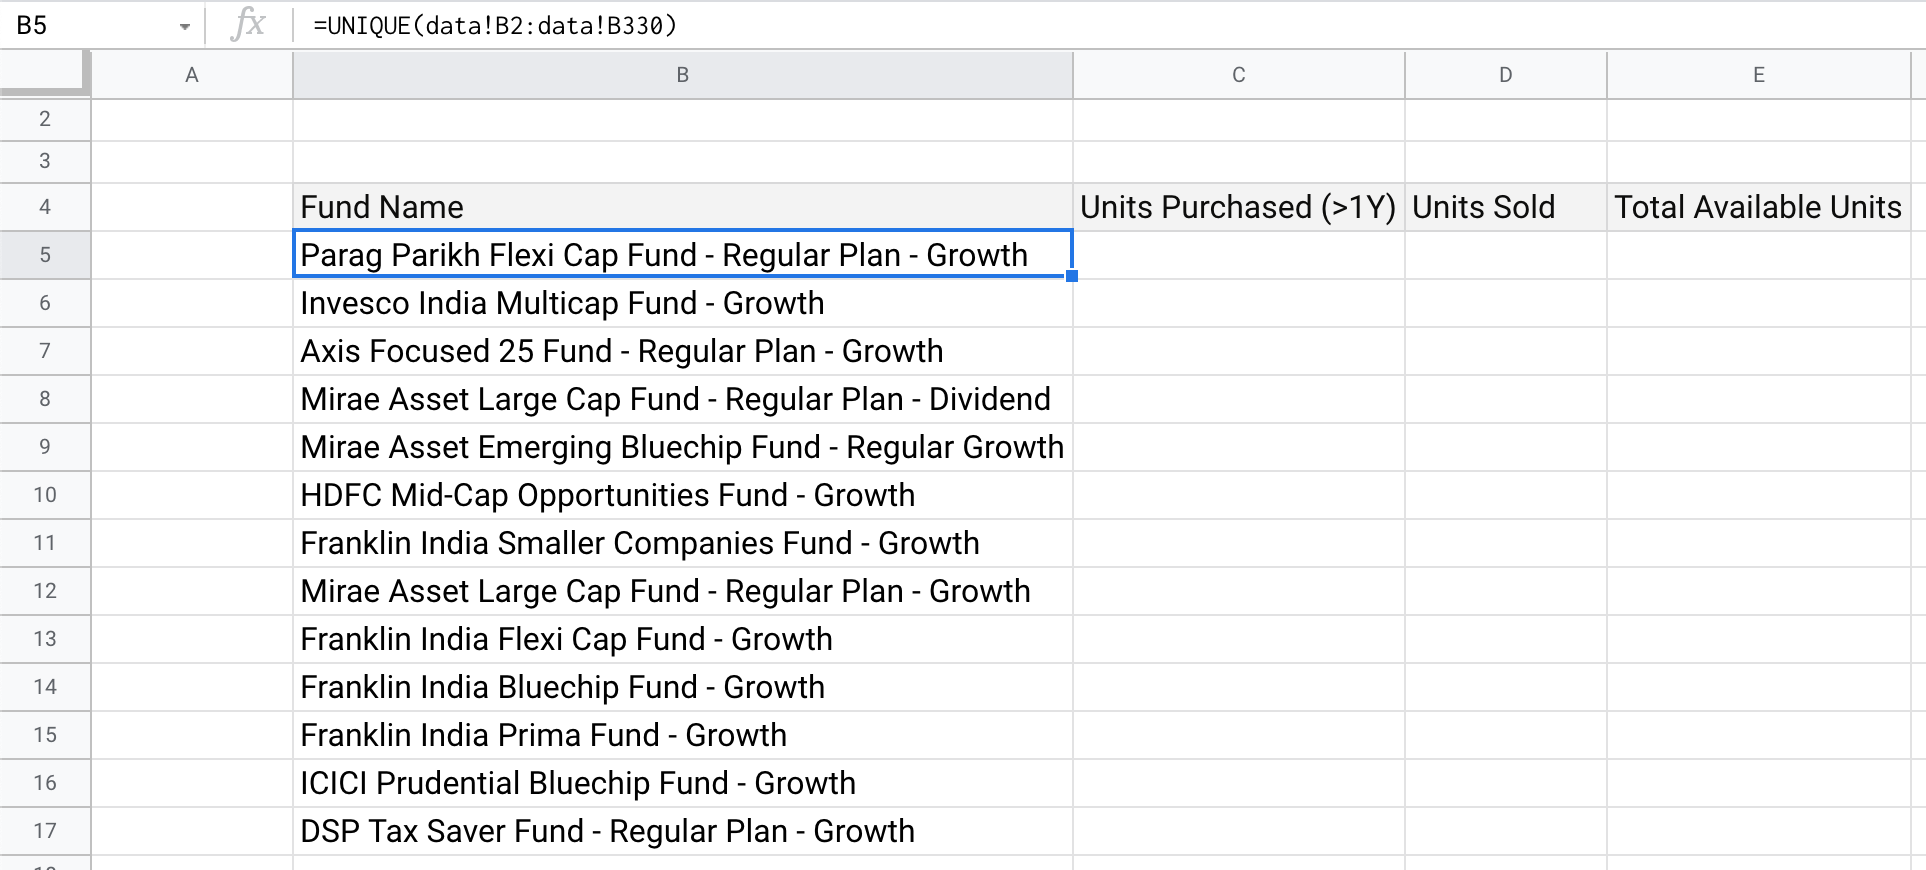
Task: Click the 'Fund Name' header cell
Action: tap(683, 207)
